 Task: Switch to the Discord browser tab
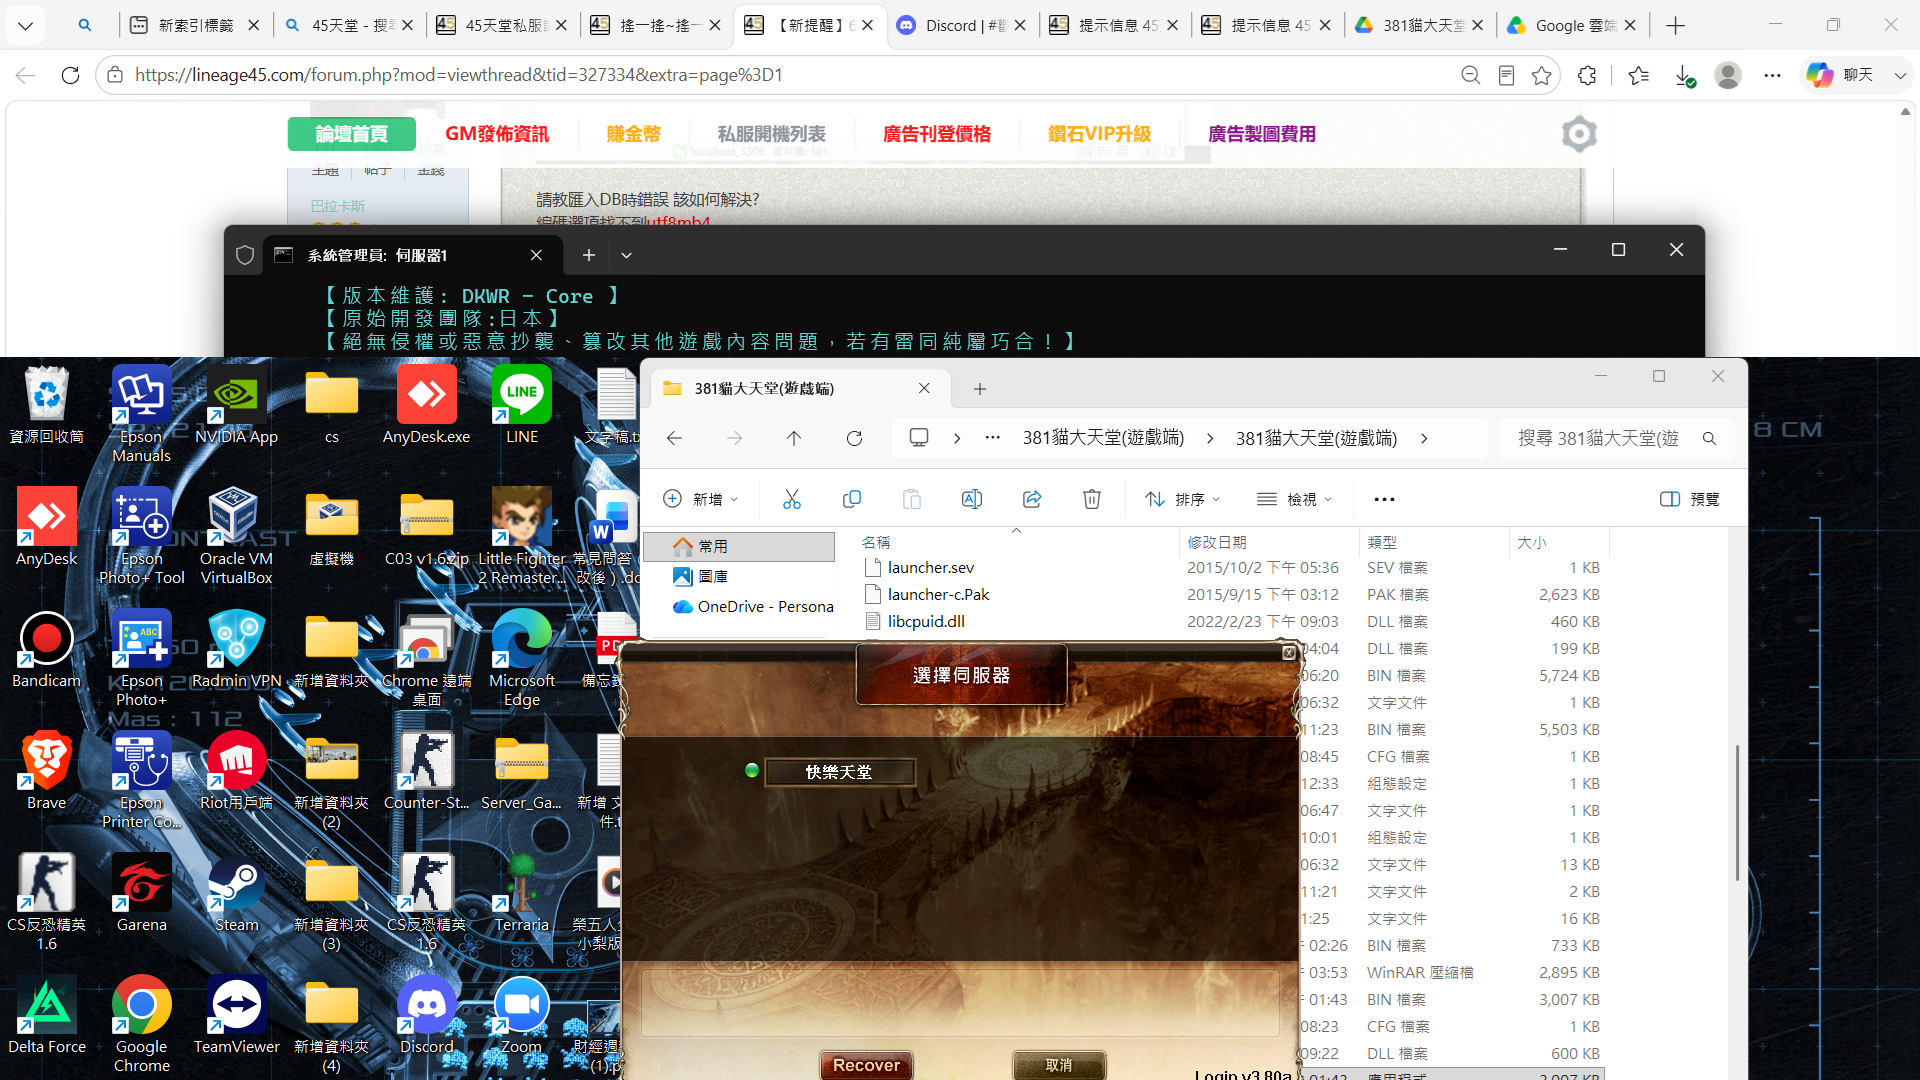pos(961,25)
